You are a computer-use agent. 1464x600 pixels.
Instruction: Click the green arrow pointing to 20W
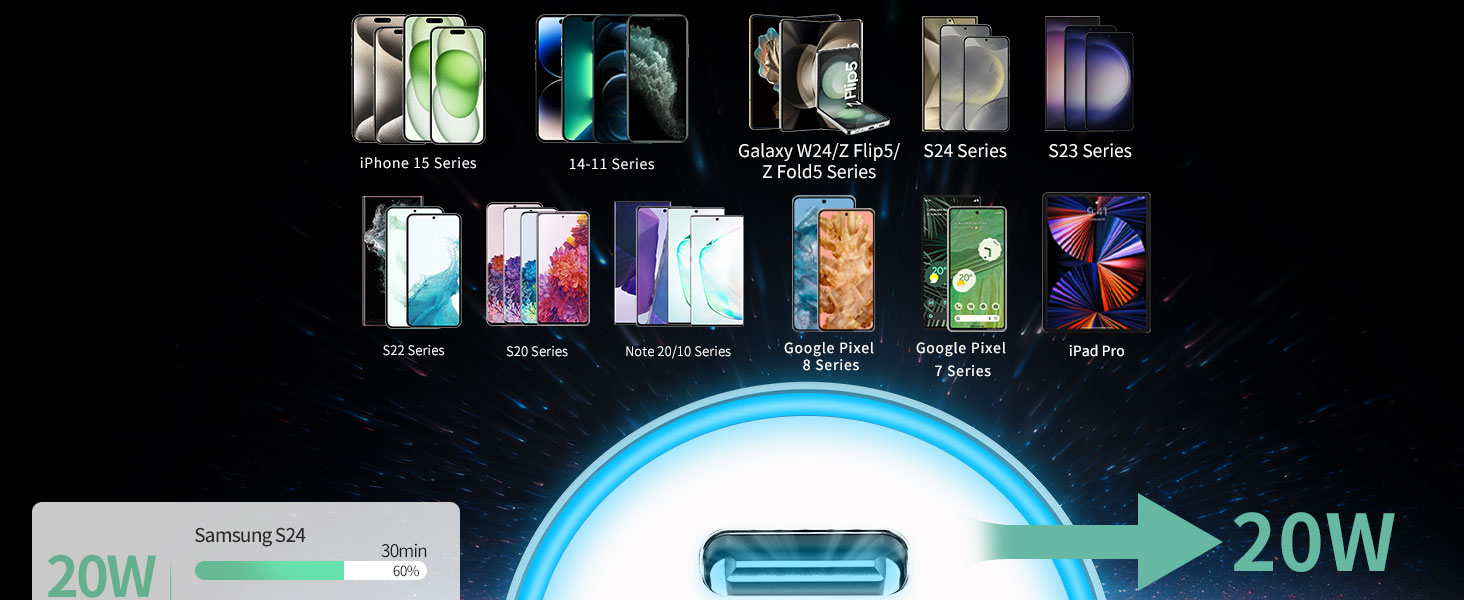coord(1098,541)
